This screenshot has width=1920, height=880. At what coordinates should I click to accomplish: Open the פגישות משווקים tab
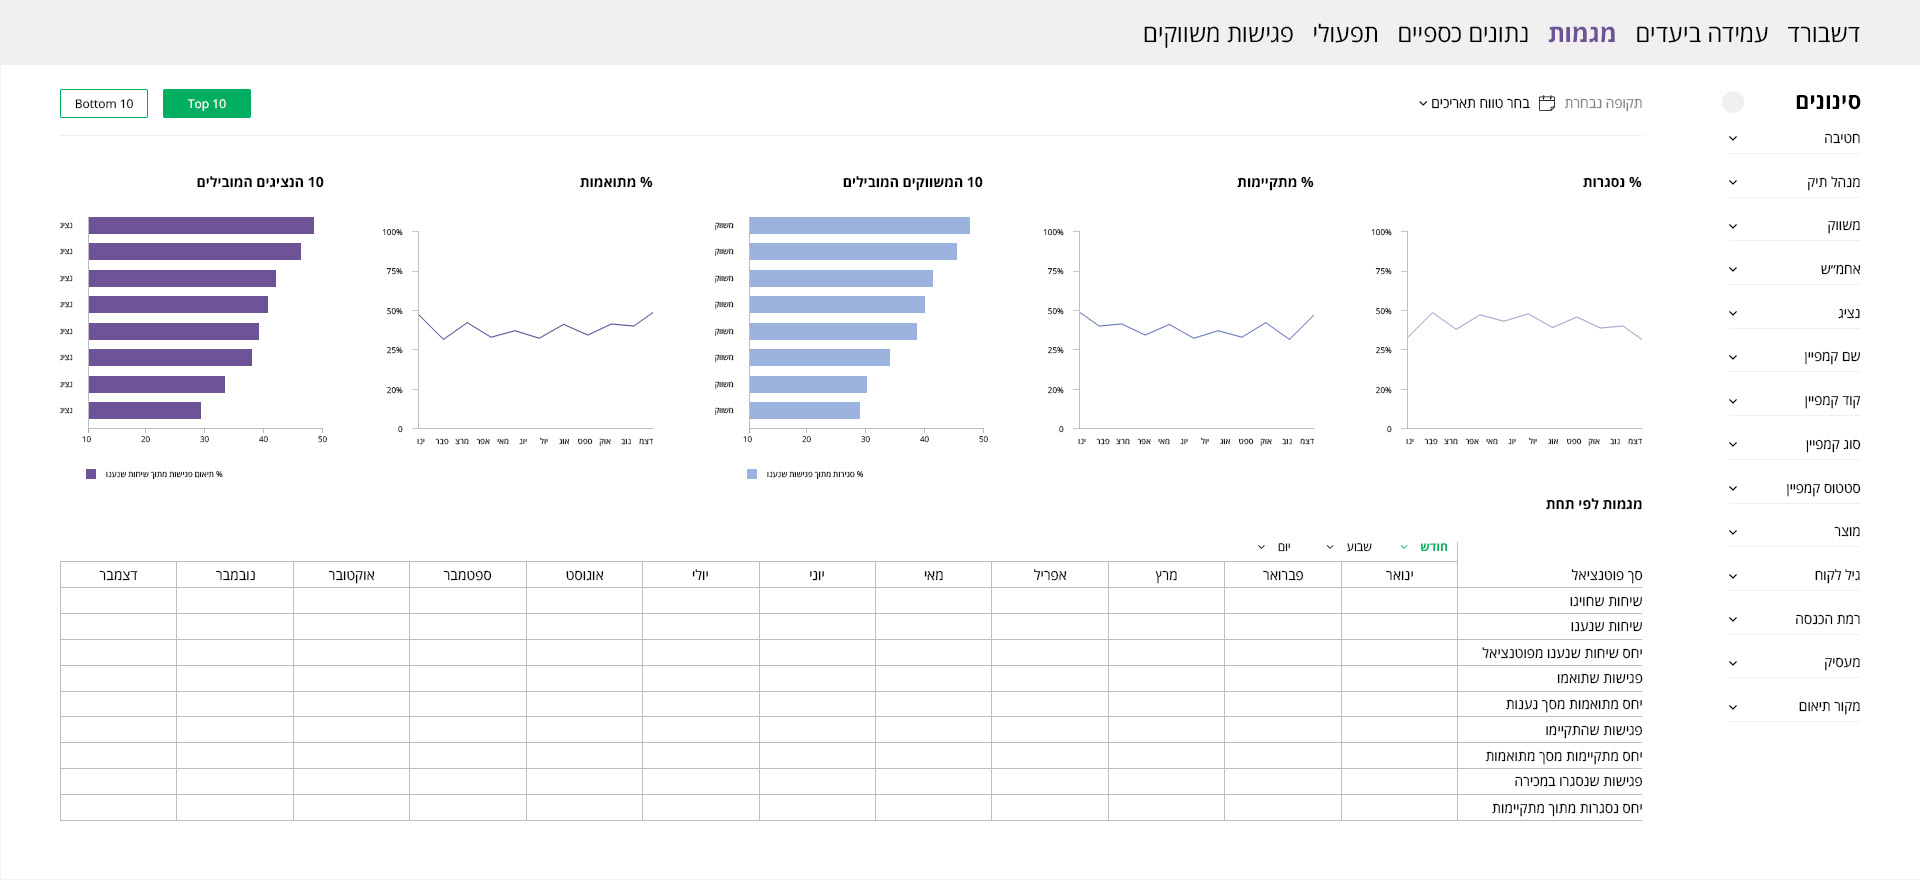point(1218,34)
